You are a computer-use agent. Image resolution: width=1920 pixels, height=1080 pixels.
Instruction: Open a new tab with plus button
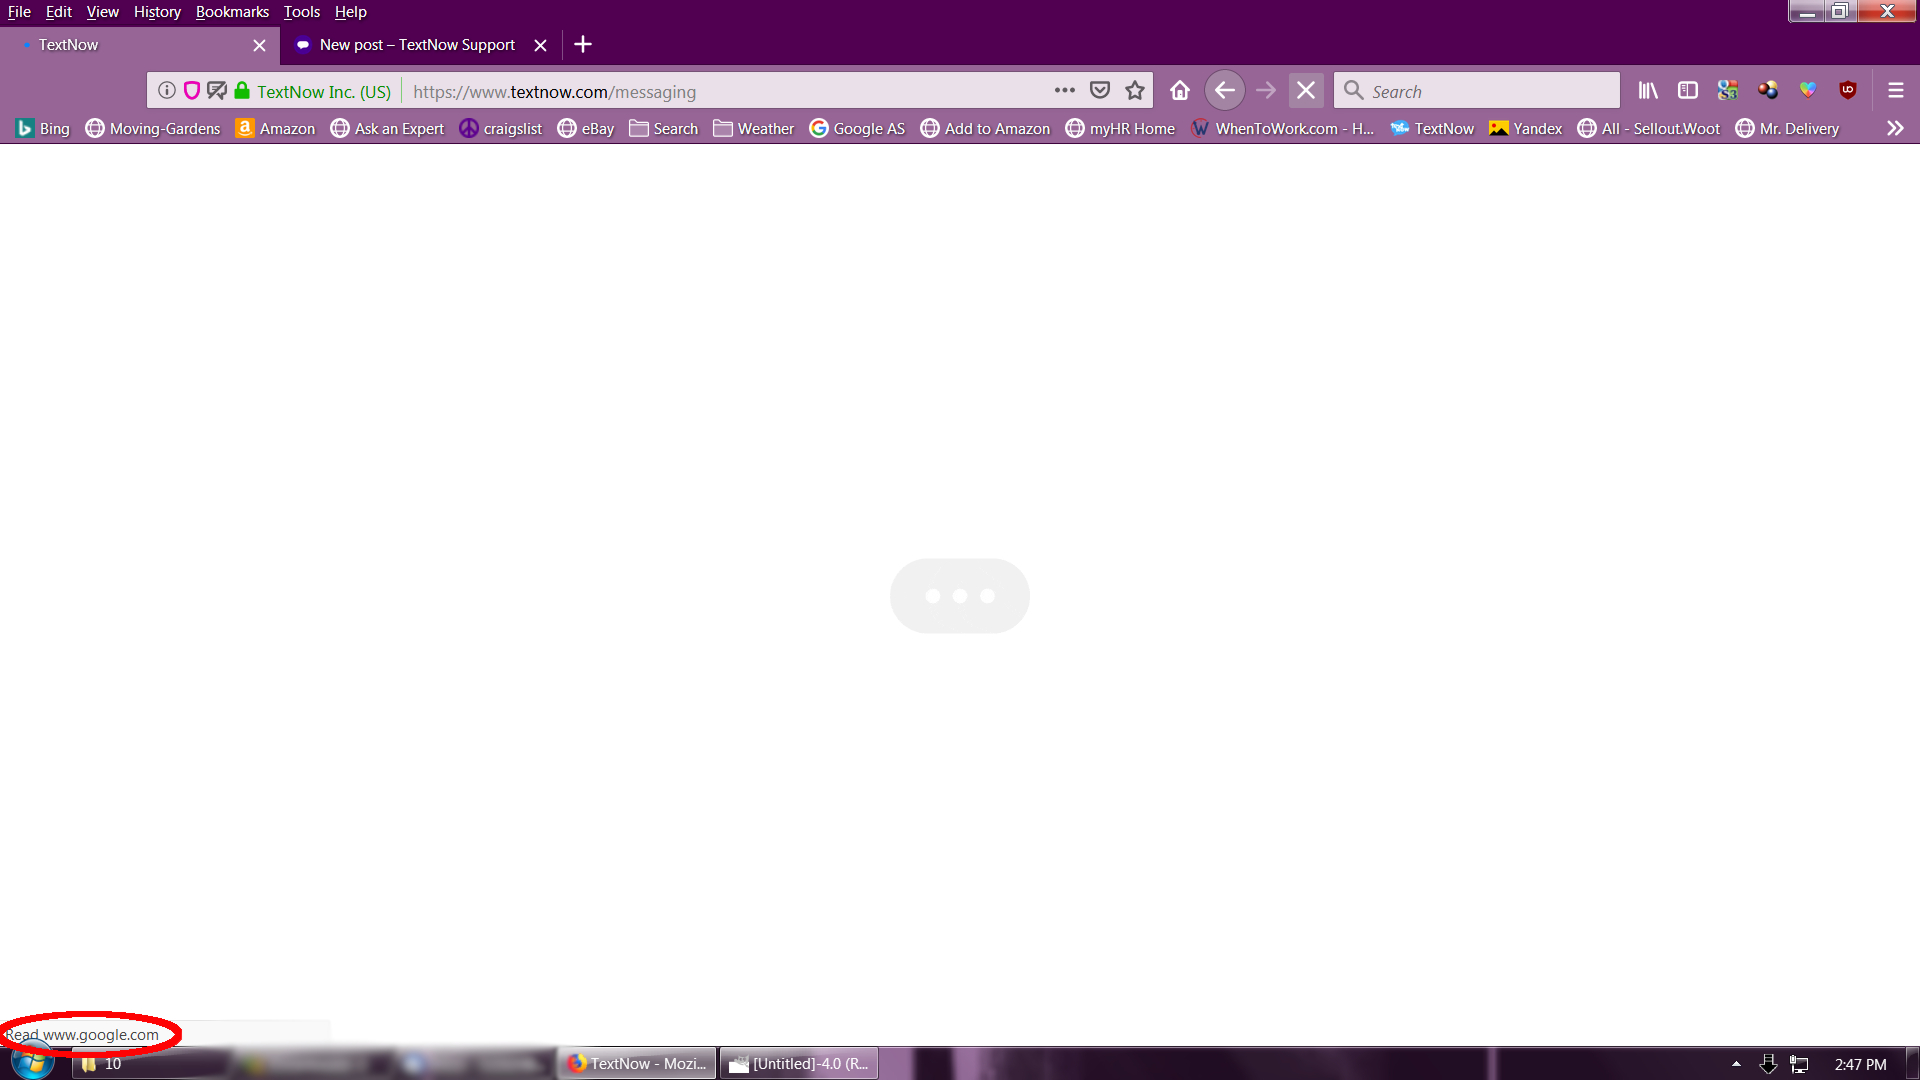click(x=583, y=45)
